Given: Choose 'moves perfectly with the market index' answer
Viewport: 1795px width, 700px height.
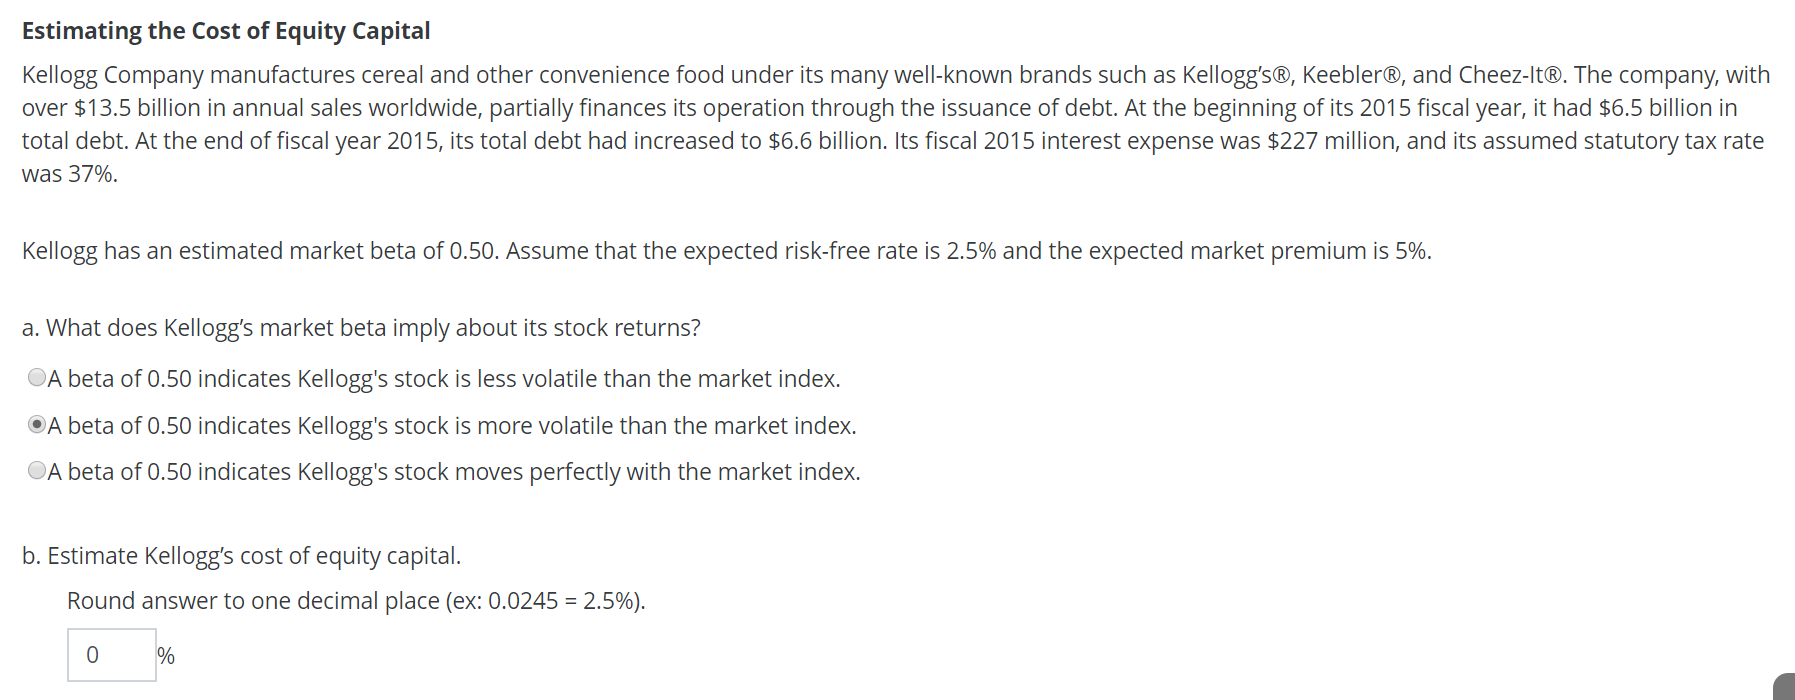Looking at the screenshot, I should 36,470.
